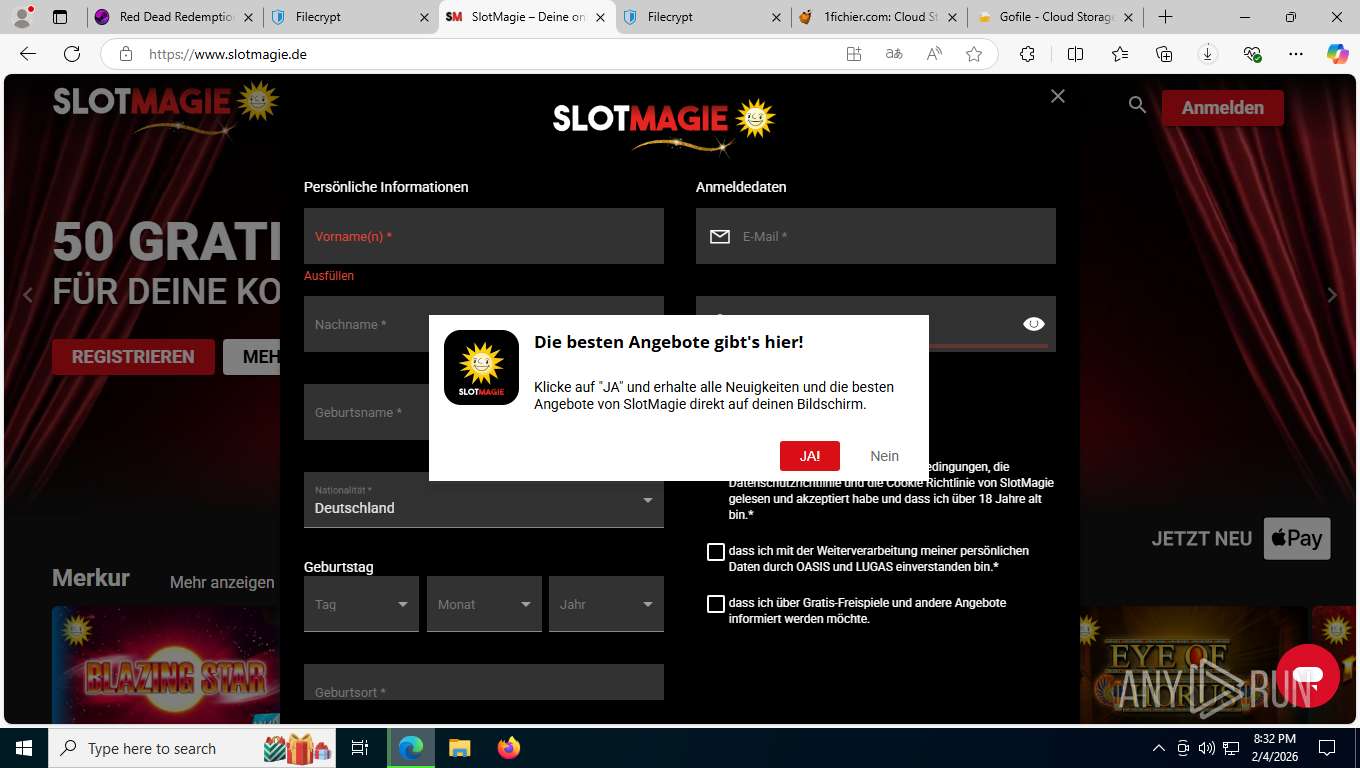Viewport: 1360px width, 768px height.
Task: Open the volume icon in system tray
Action: click(x=1207, y=748)
